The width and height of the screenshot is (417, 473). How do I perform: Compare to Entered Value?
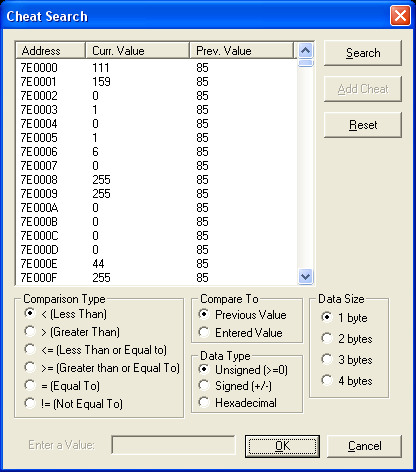click(x=240, y=332)
